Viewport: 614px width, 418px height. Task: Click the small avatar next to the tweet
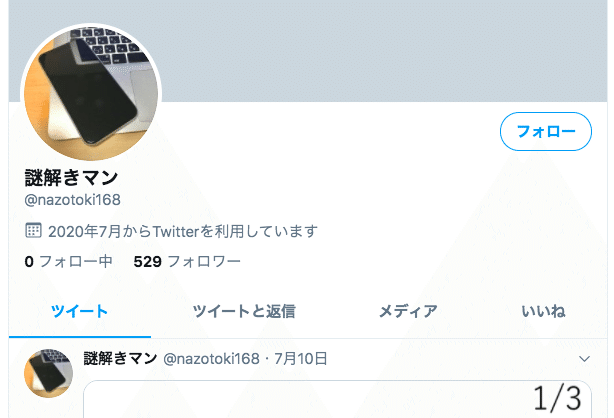49,373
